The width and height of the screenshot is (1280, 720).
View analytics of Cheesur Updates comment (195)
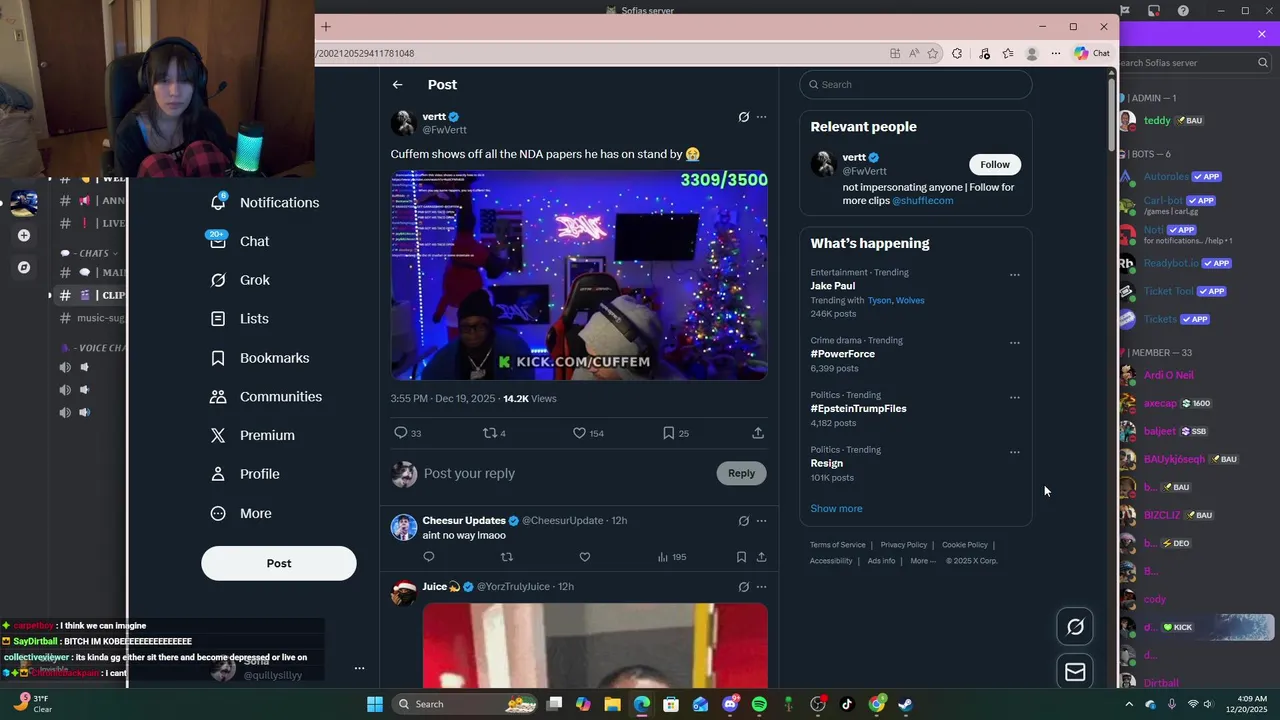(671, 557)
